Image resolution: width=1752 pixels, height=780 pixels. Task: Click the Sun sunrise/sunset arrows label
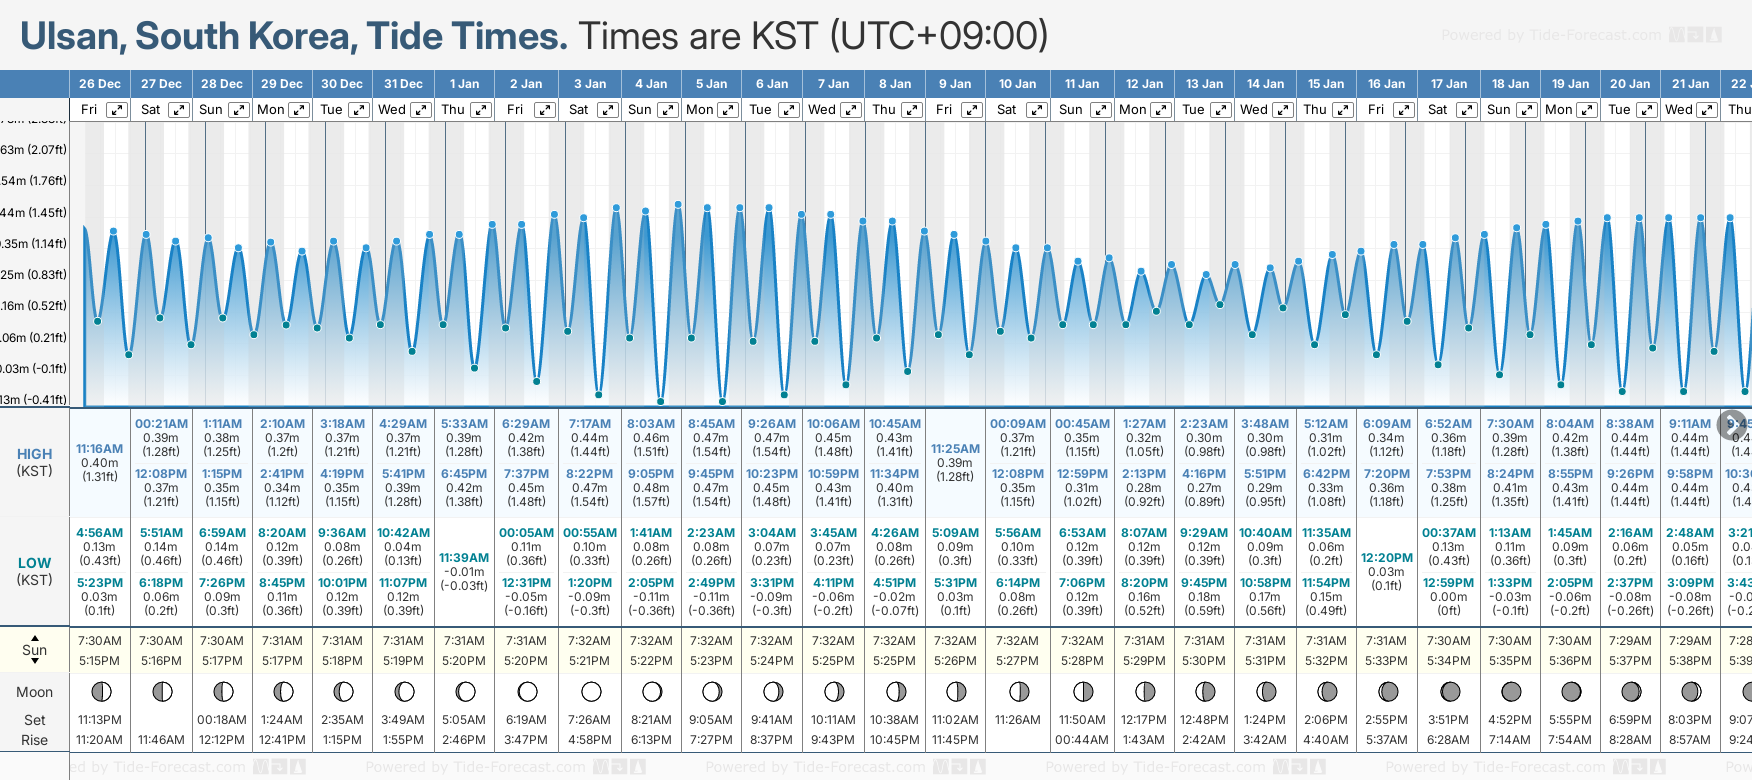pyautogui.click(x=35, y=648)
